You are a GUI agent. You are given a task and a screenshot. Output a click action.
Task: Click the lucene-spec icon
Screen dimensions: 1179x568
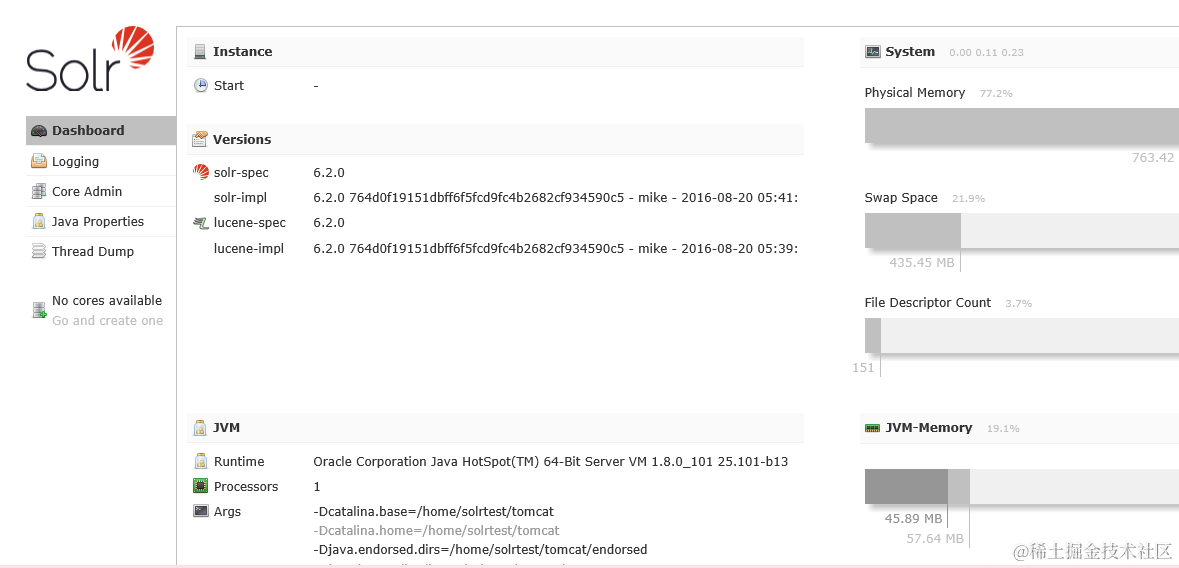click(x=201, y=223)
